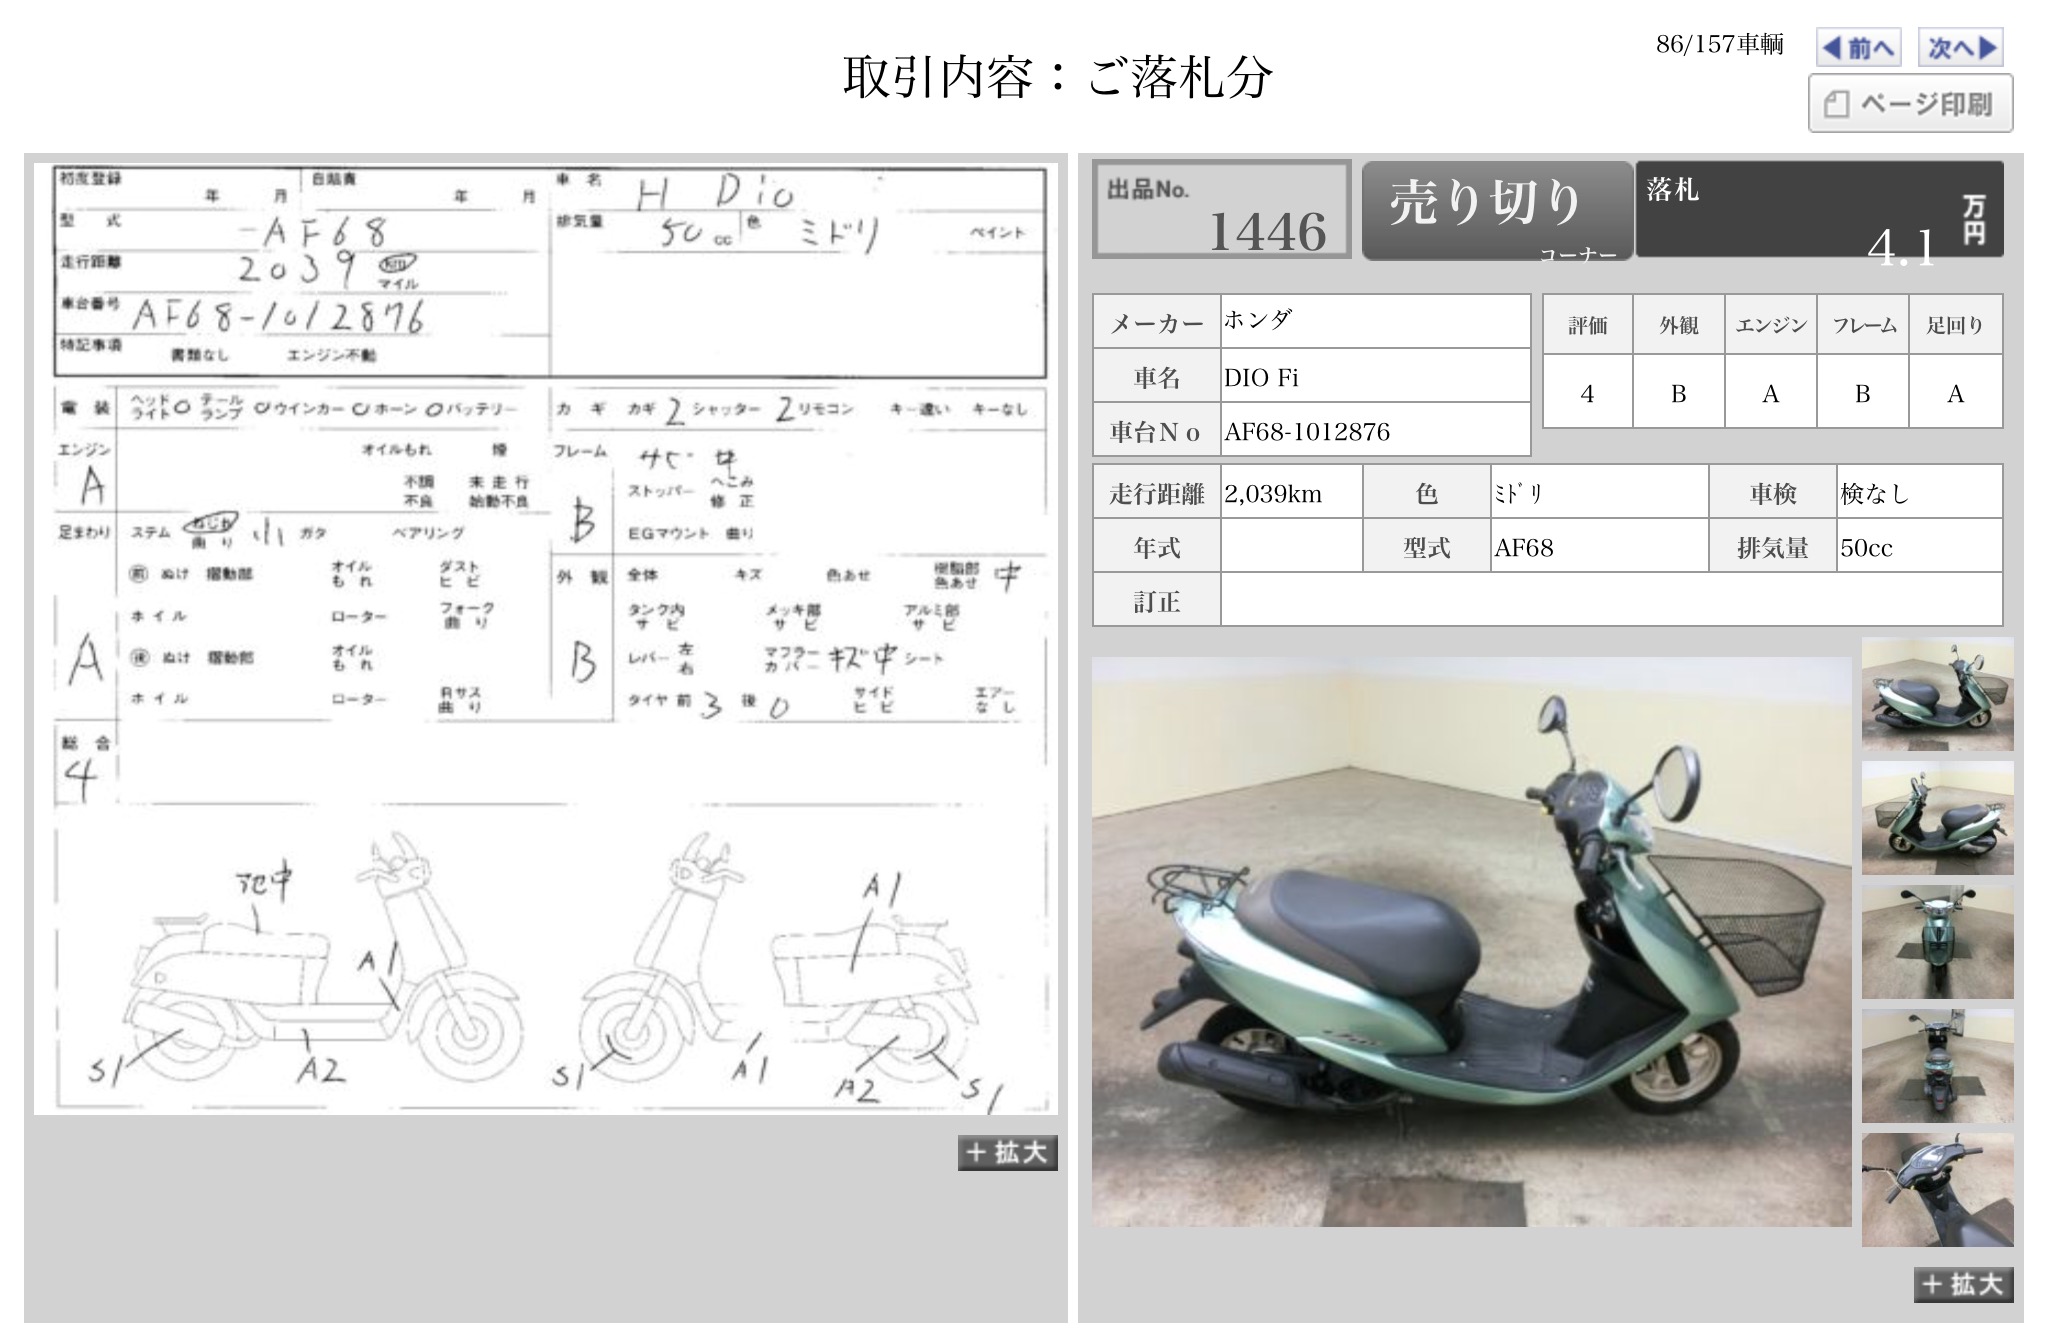This screenshot has width=2046, height=1343.
Task: Open the main green scooter photo
Action: 1471,941
